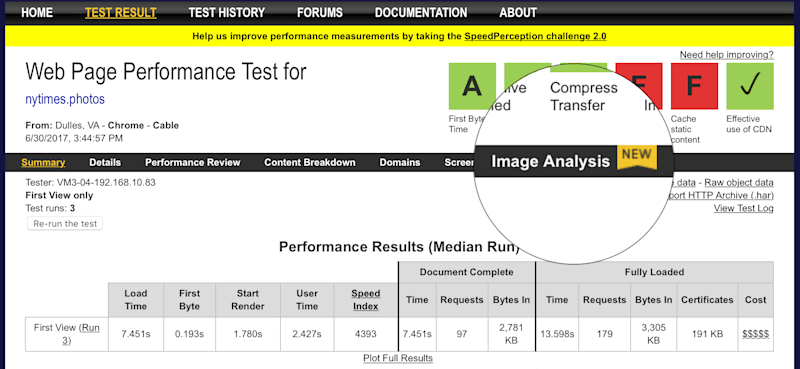Open the nytimes.photos URL link
This screenshot has height=369, width=800.
tap(65, 99)
